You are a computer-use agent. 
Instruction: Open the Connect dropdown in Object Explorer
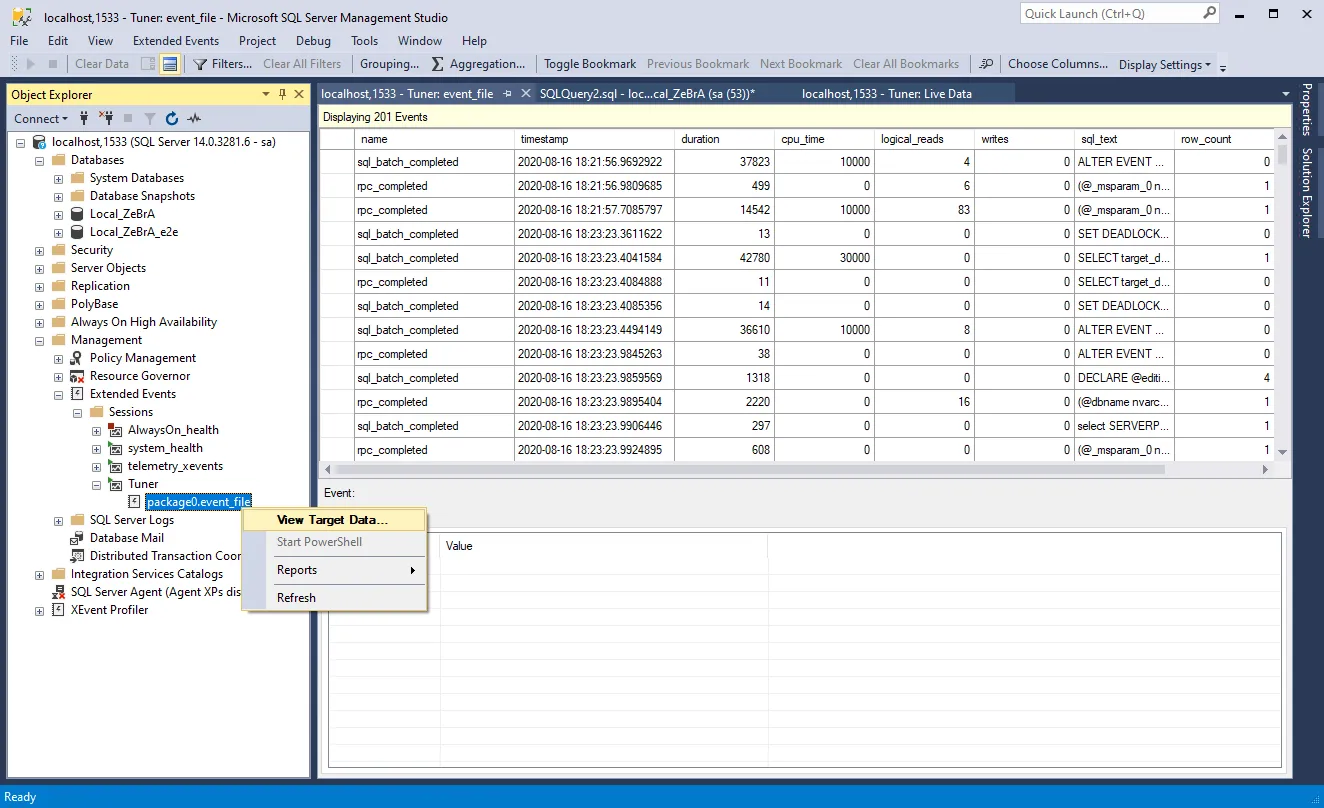pyautogui.click(x=41, y=118)
